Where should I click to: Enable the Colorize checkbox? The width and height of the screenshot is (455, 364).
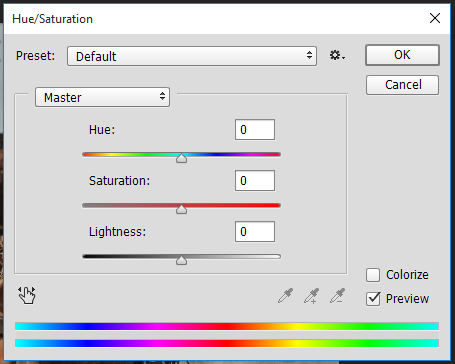tap(373, 275)
